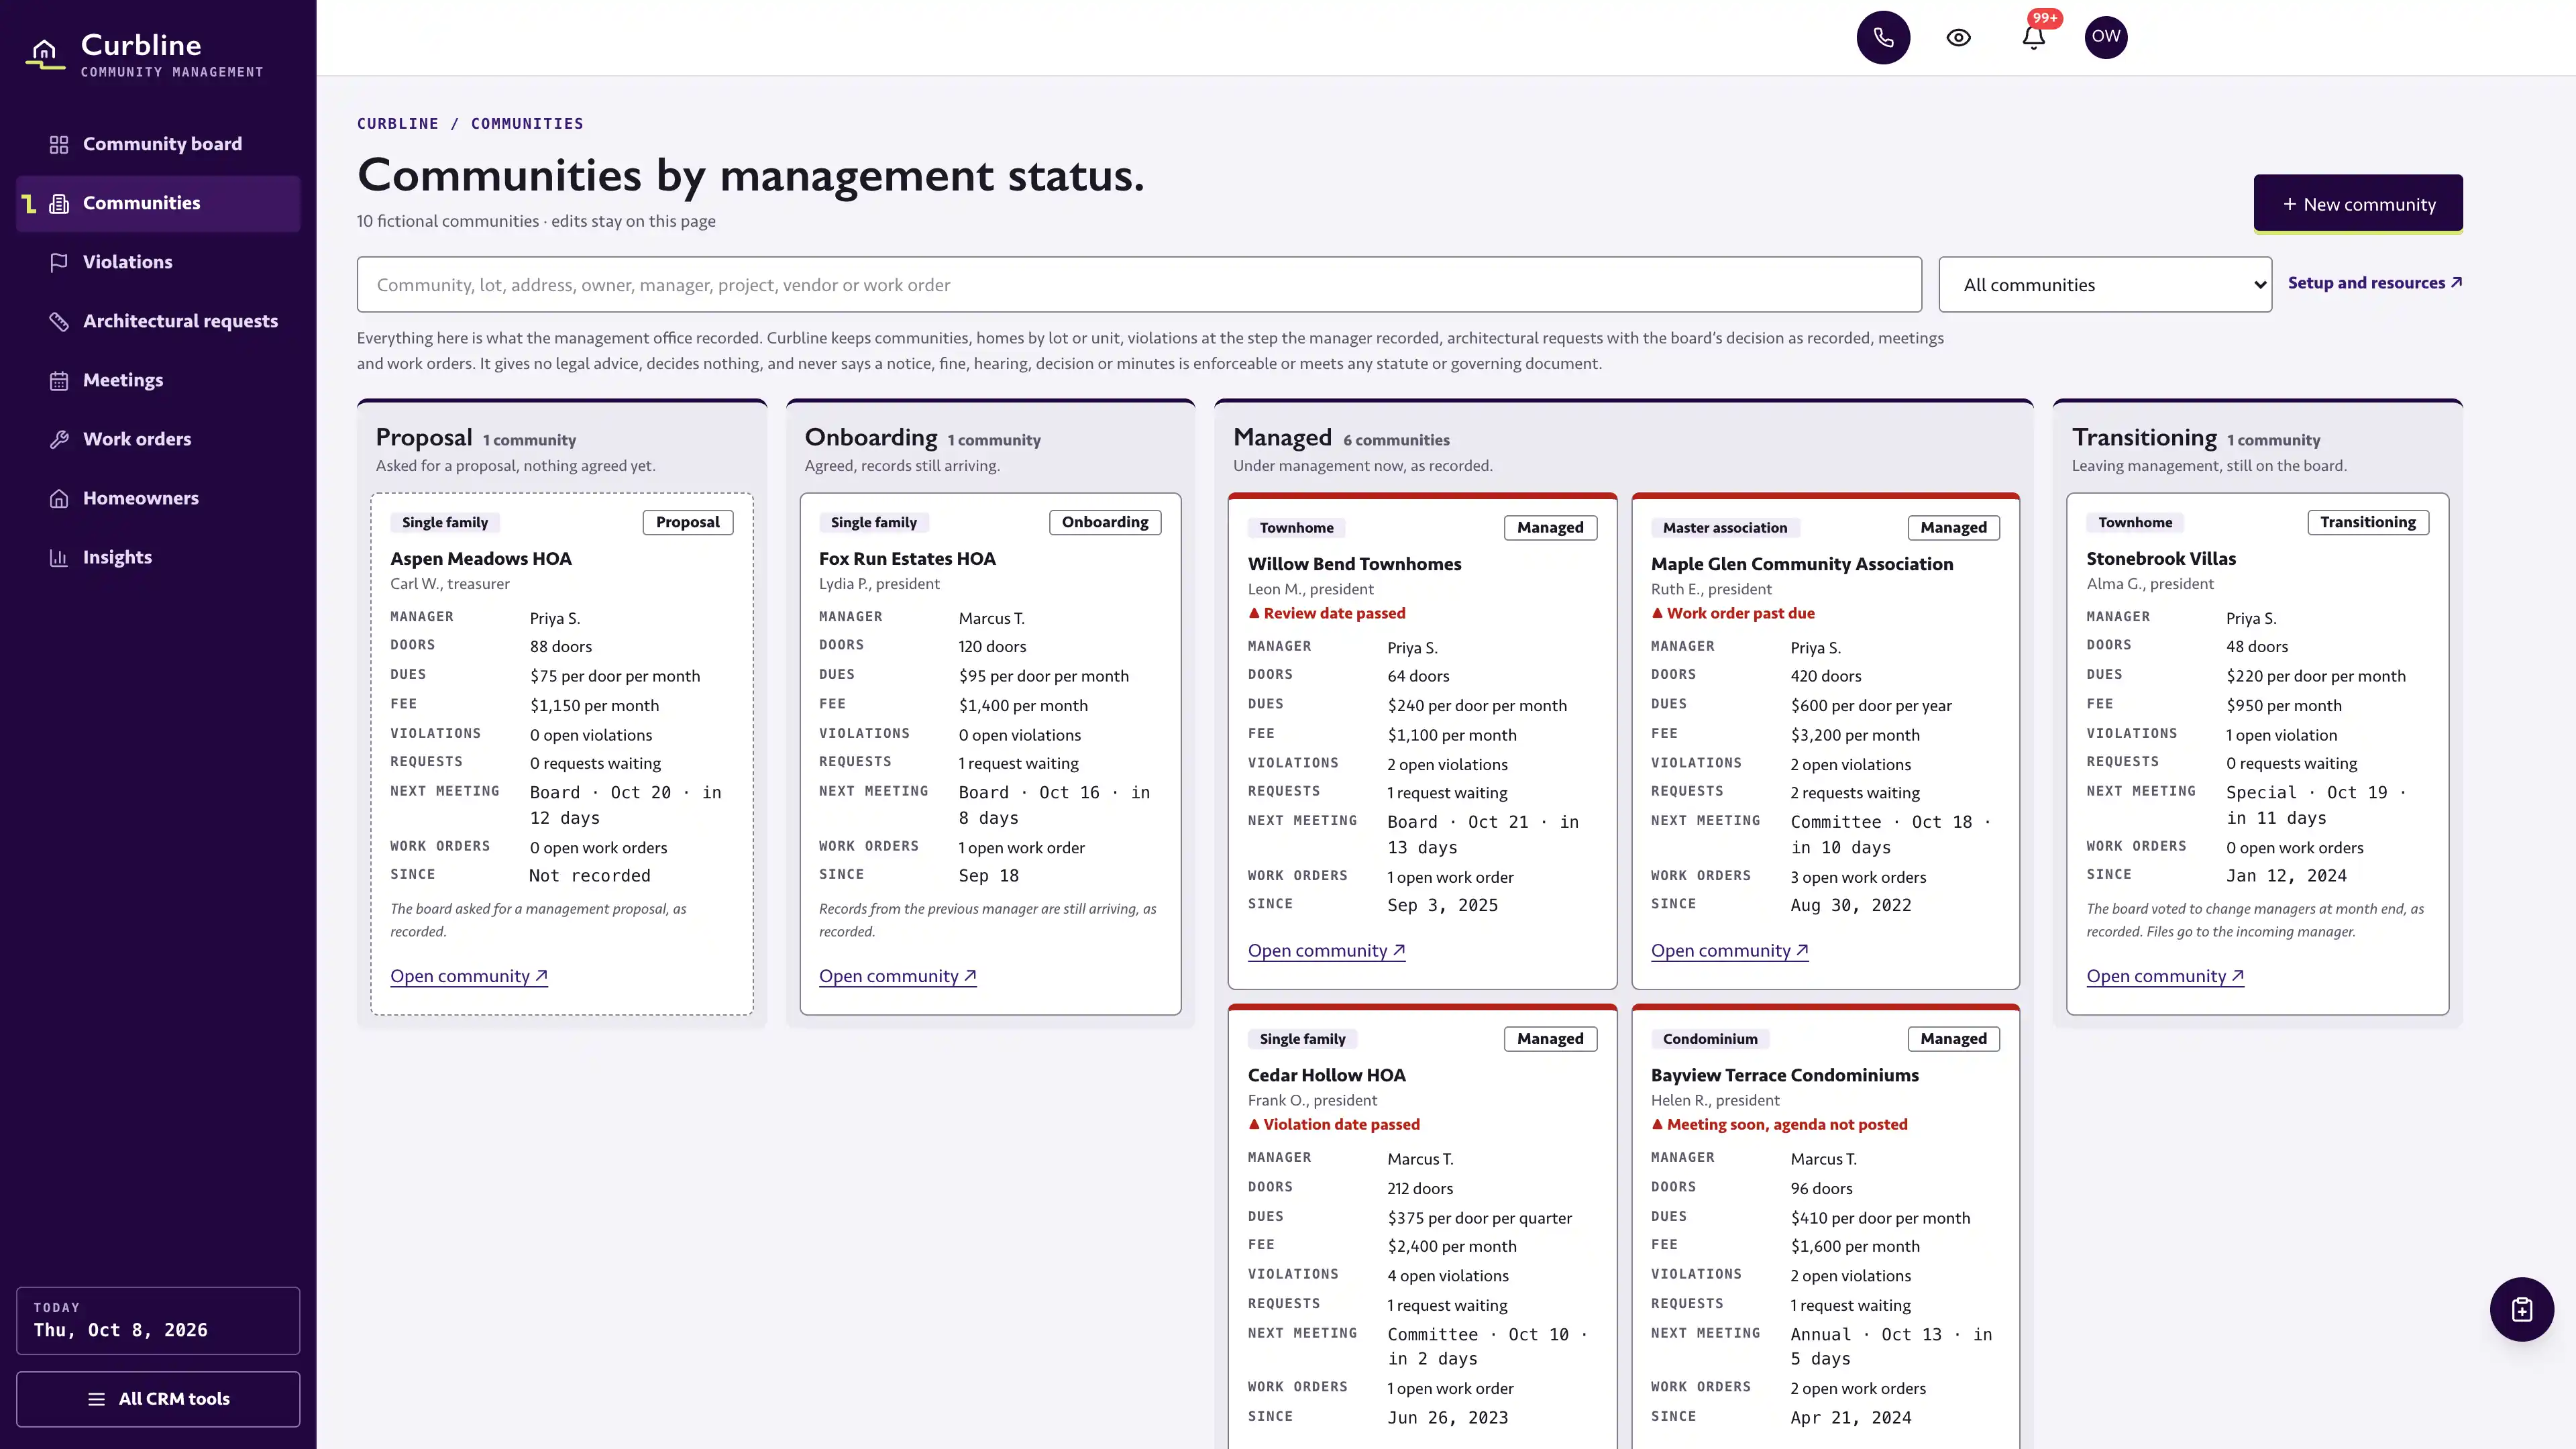The width and height of the screenshot is (2576, 1449).
Task: Click the phone call icon button
Action: tap(1883, 37)
